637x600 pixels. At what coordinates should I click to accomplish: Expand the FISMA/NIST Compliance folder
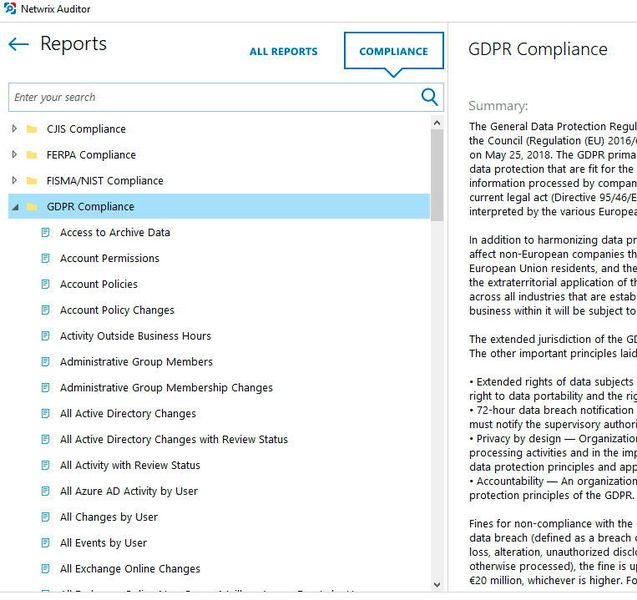15,180
